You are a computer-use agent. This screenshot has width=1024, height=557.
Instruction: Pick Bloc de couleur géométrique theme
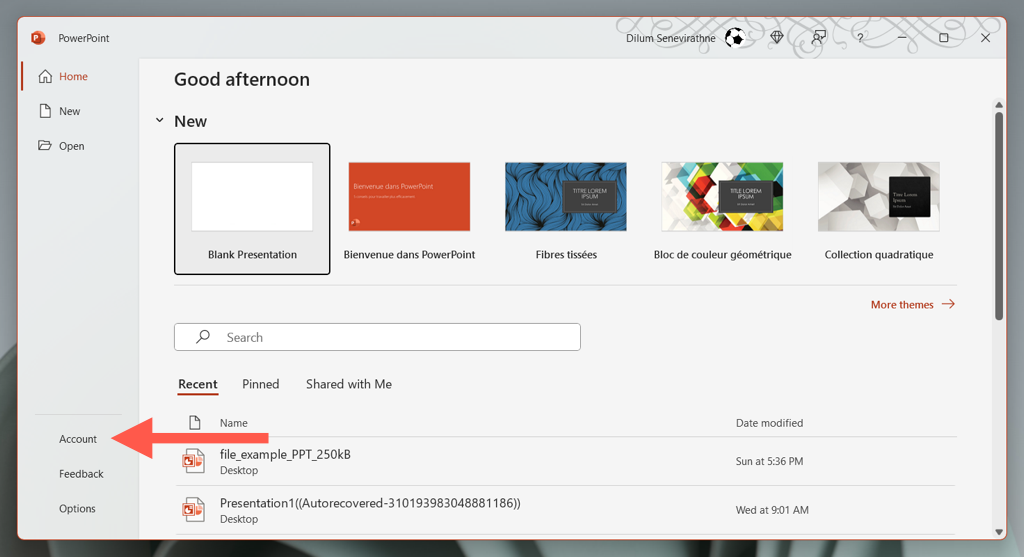coord(722,209)
